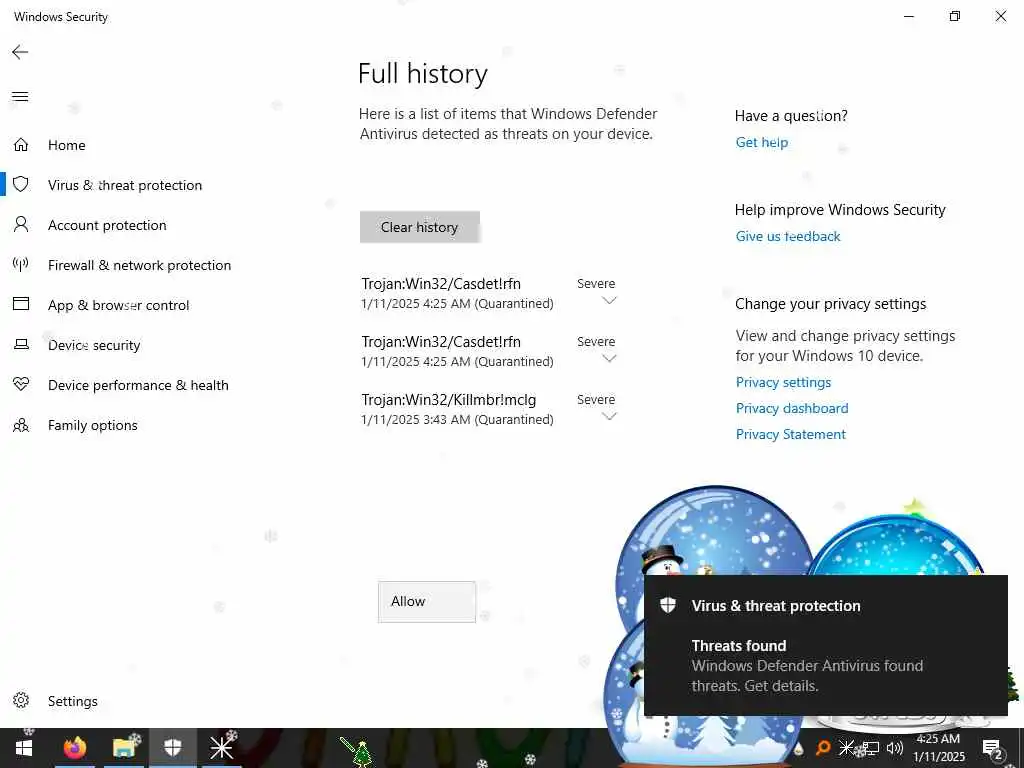The width and height of the screenshot is (1024, 768).
Task: Click the Virus & threat protection shield icon
Action: pos(21,184)
